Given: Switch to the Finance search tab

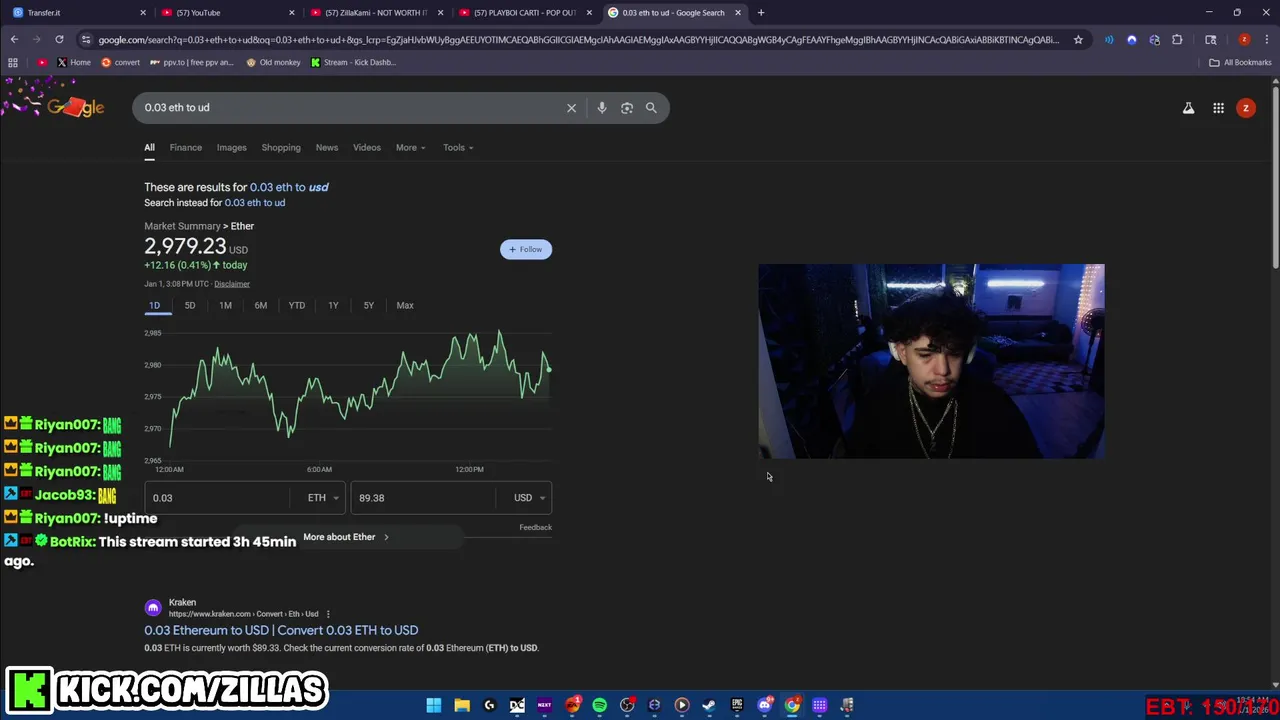Looking at the screenshot, I should point(185,148).
